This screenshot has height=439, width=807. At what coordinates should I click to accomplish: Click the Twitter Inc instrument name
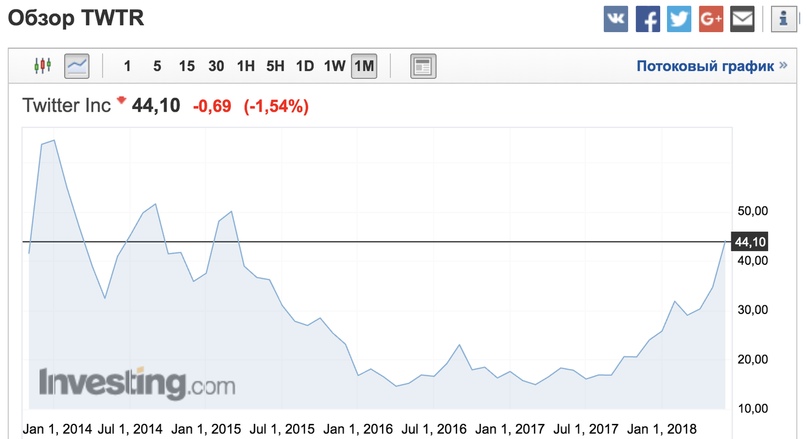pos(66,106)
